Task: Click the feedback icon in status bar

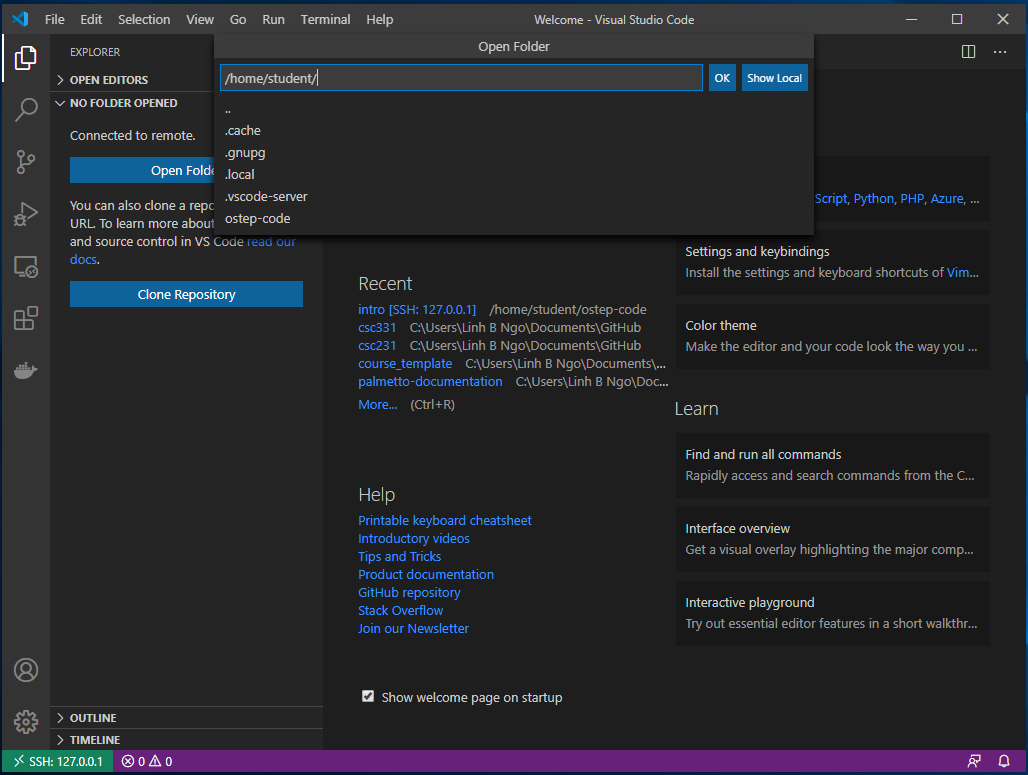Action: click(x=974, y=761)
